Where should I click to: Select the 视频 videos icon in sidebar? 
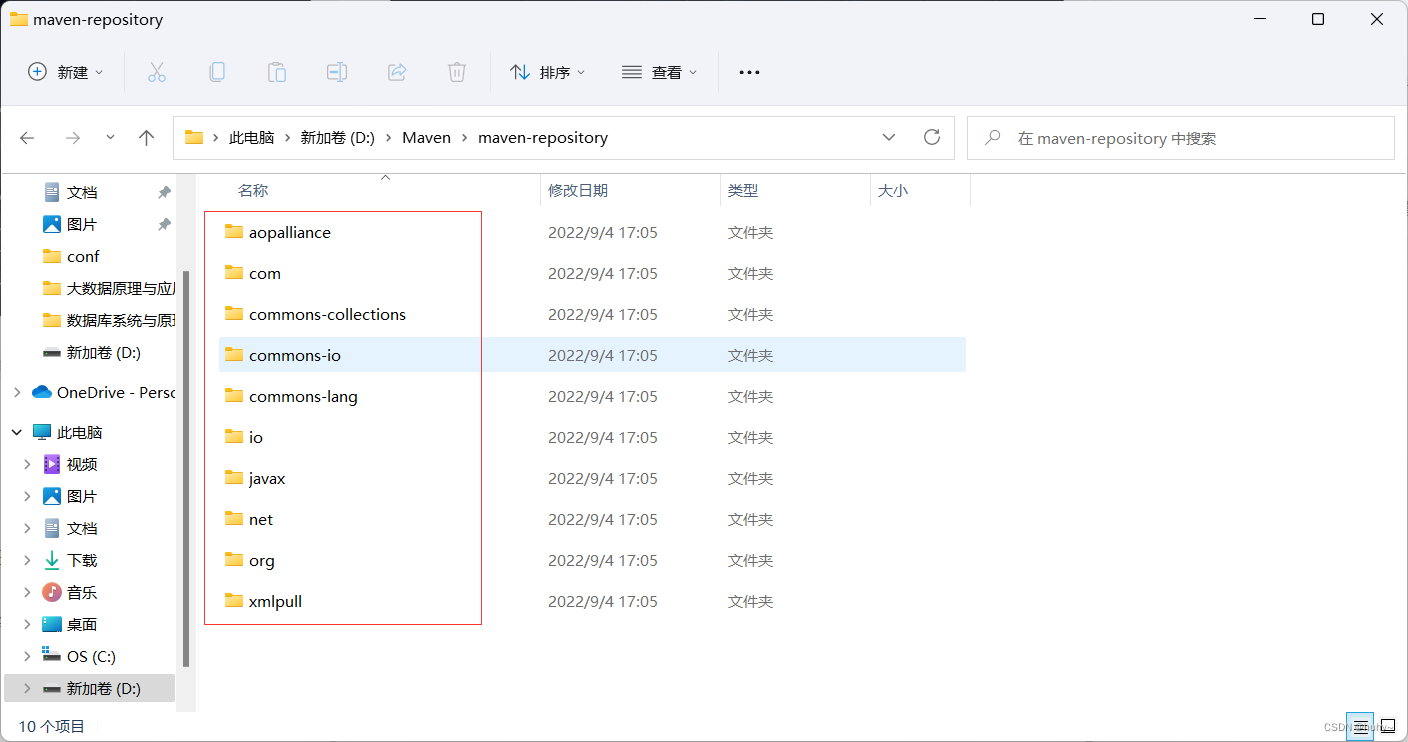click(52, 464)
